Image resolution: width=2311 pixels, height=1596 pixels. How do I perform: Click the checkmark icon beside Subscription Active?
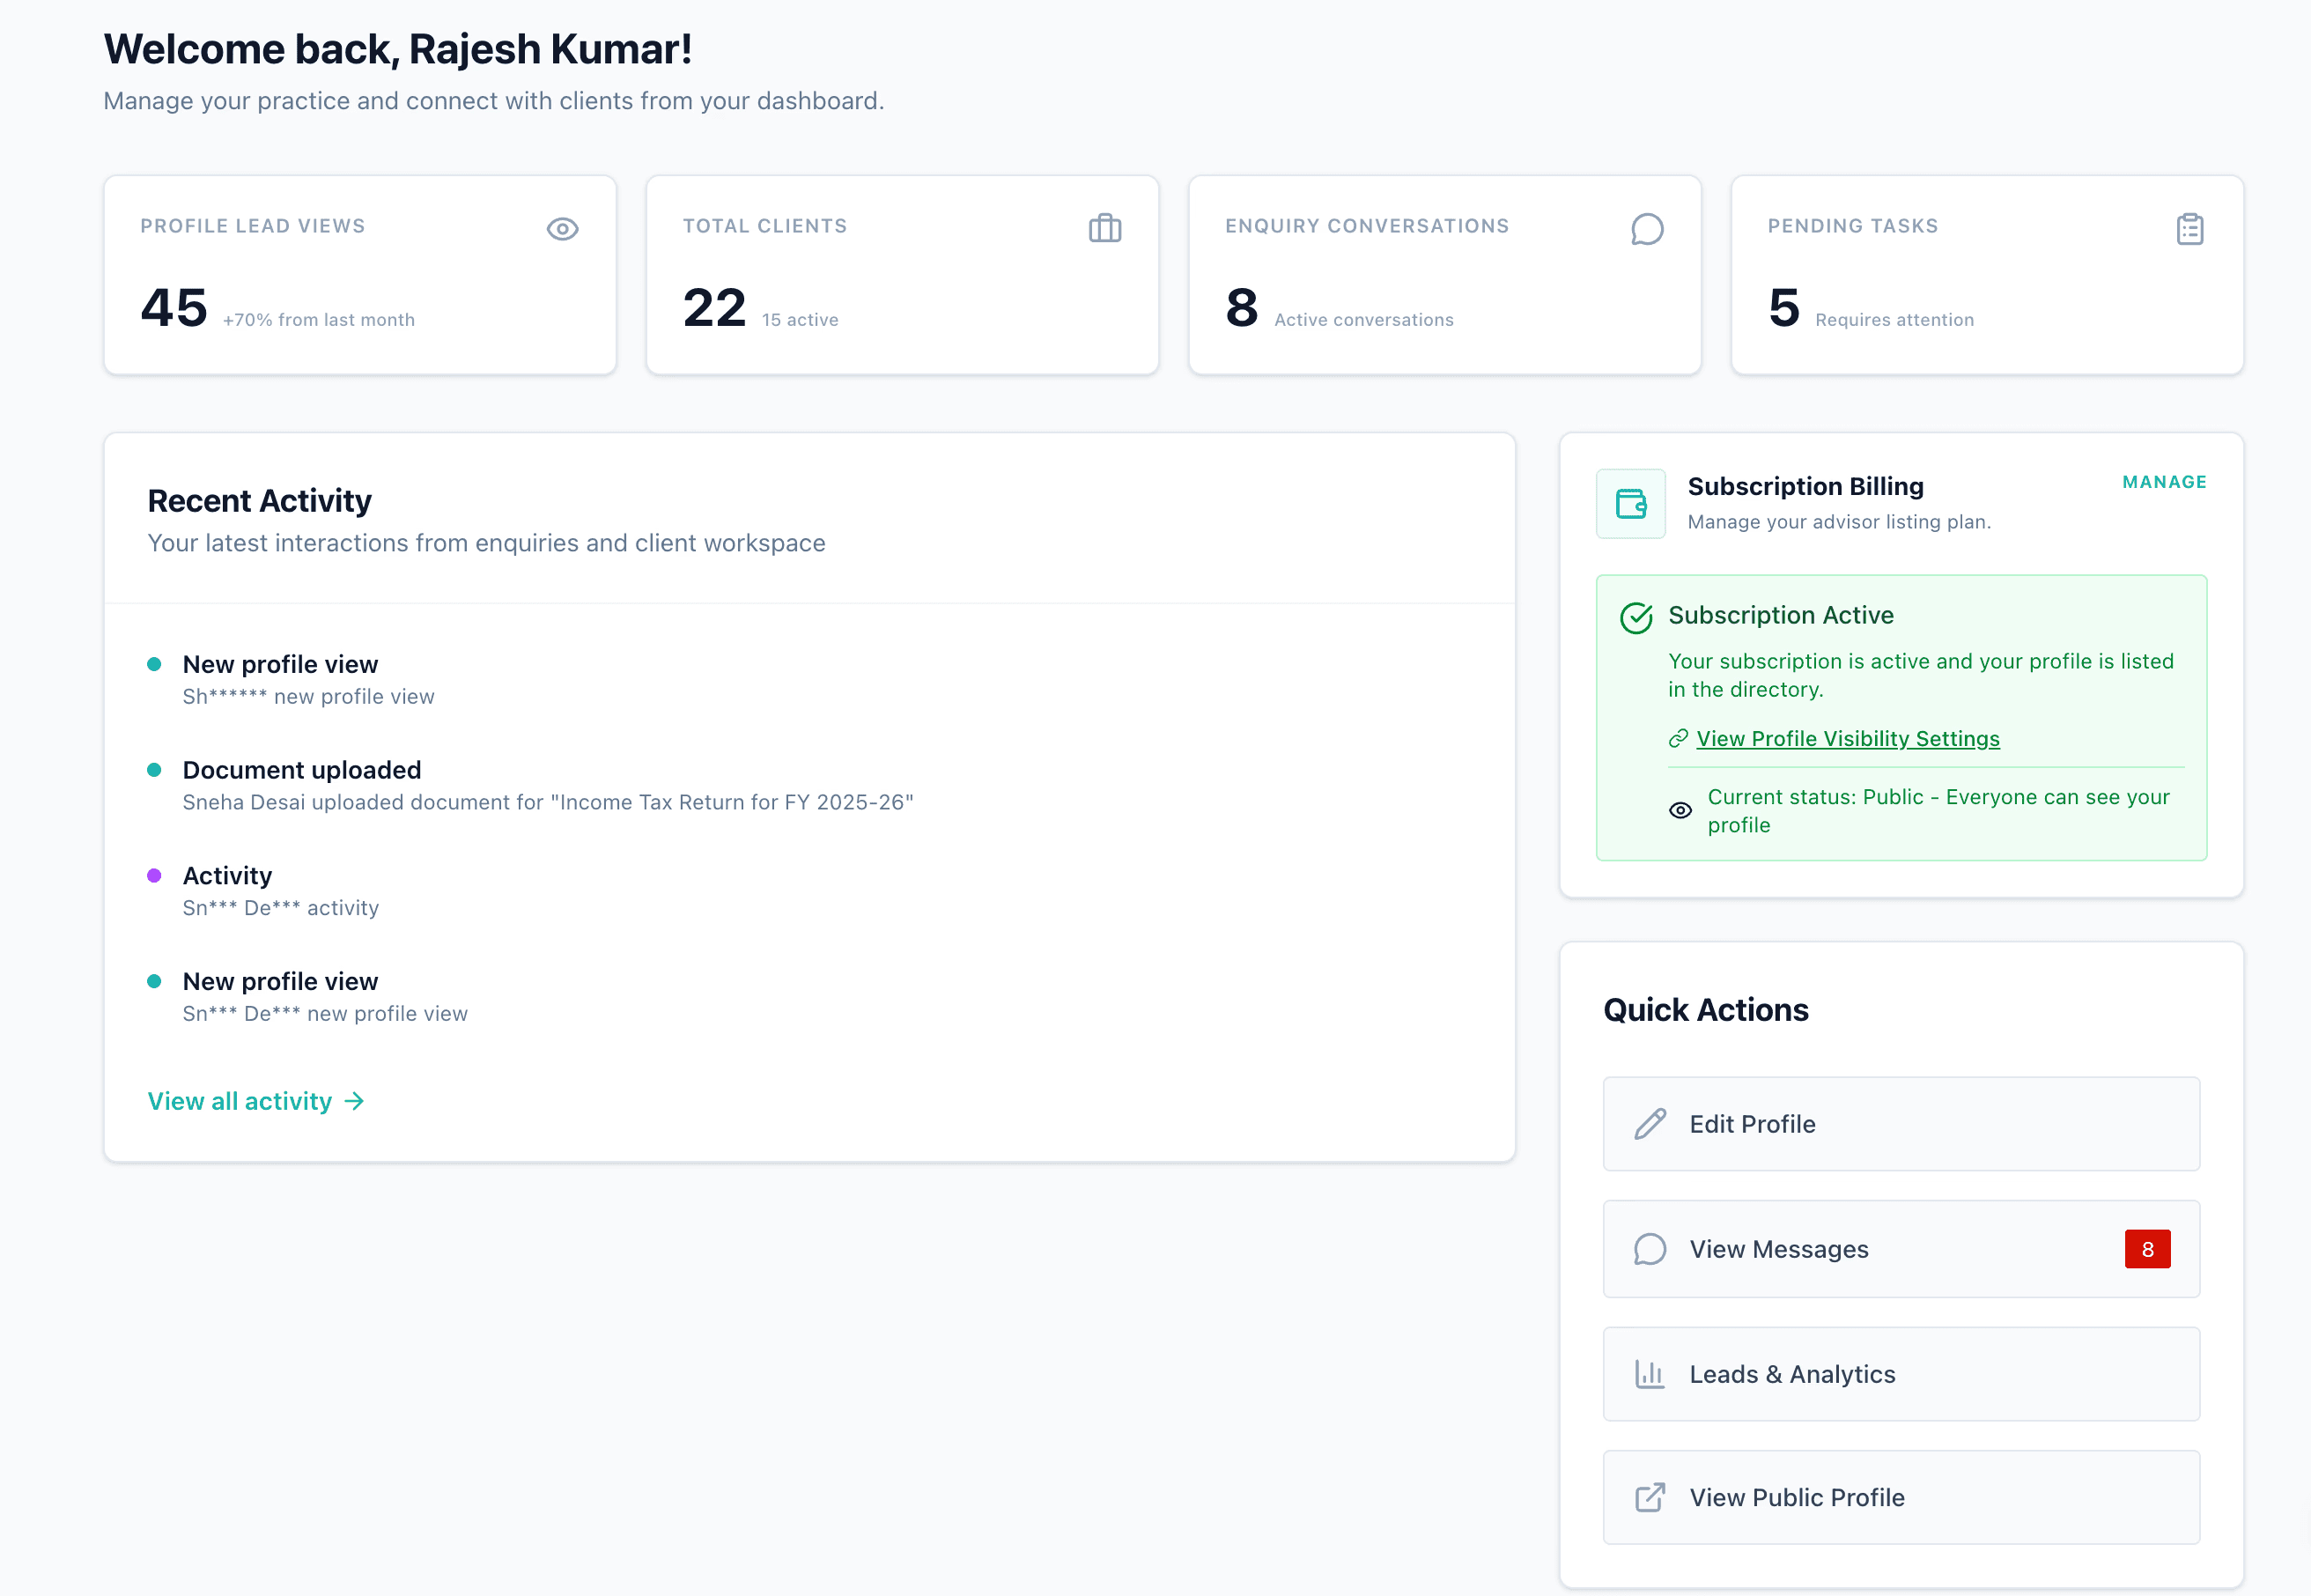tap(1636, 617)
